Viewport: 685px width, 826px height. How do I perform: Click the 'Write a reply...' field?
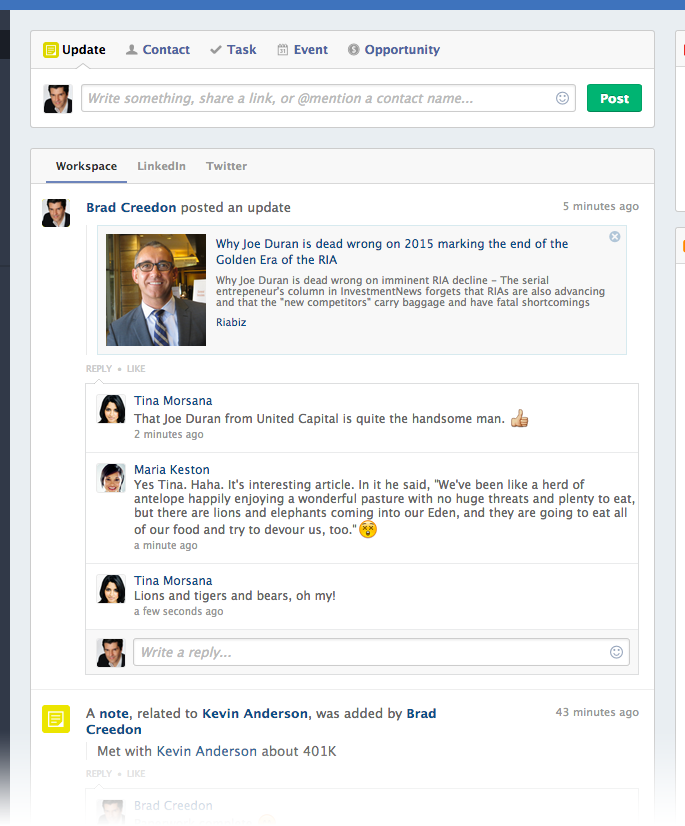(381, 652)
